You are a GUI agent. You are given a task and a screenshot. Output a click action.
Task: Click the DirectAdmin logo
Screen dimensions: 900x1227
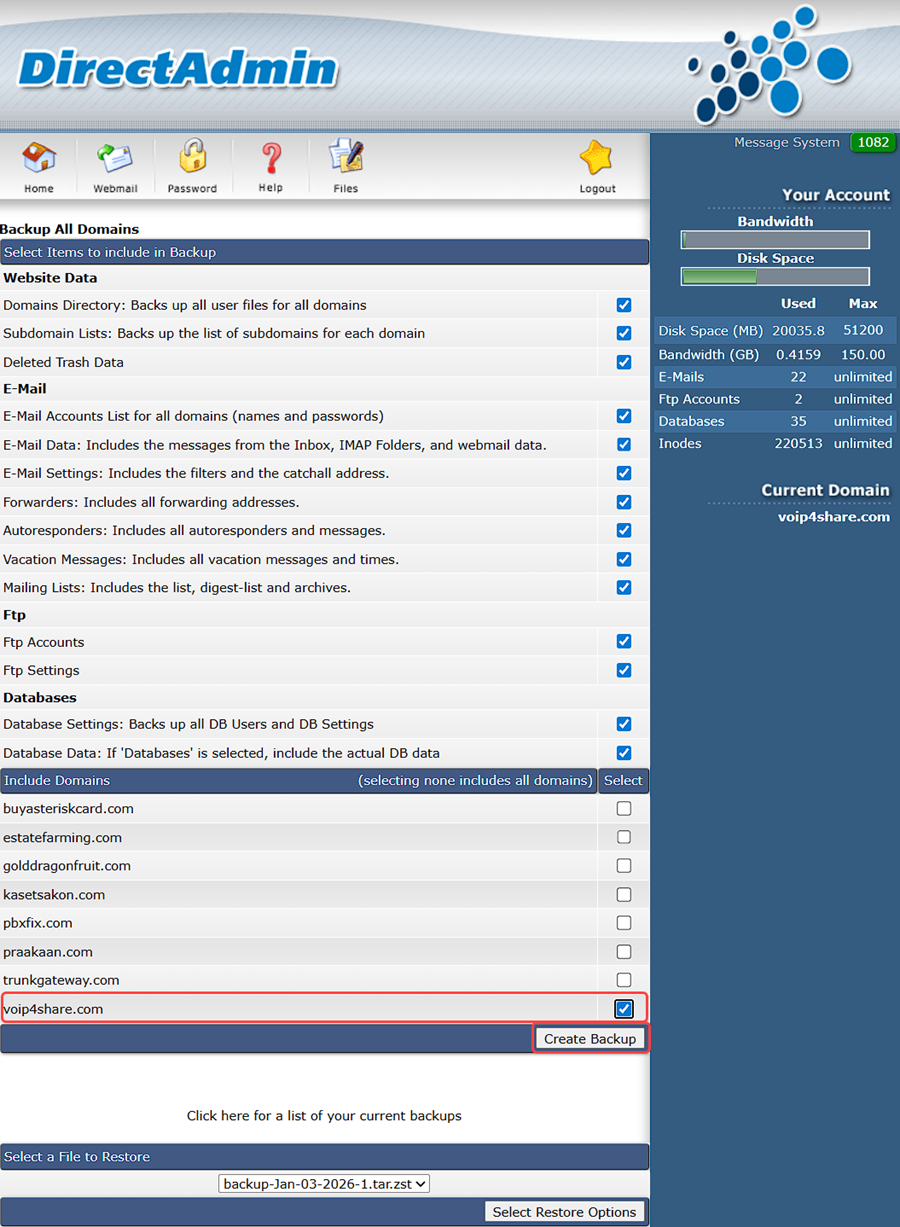(x=178, y=69)
